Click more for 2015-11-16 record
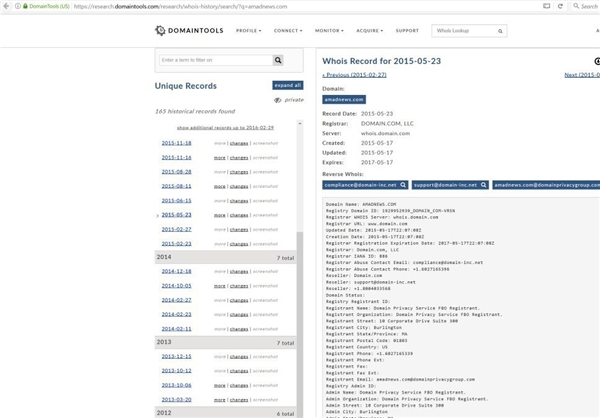This screenshot has height=418, width=600. pos(220,158)
